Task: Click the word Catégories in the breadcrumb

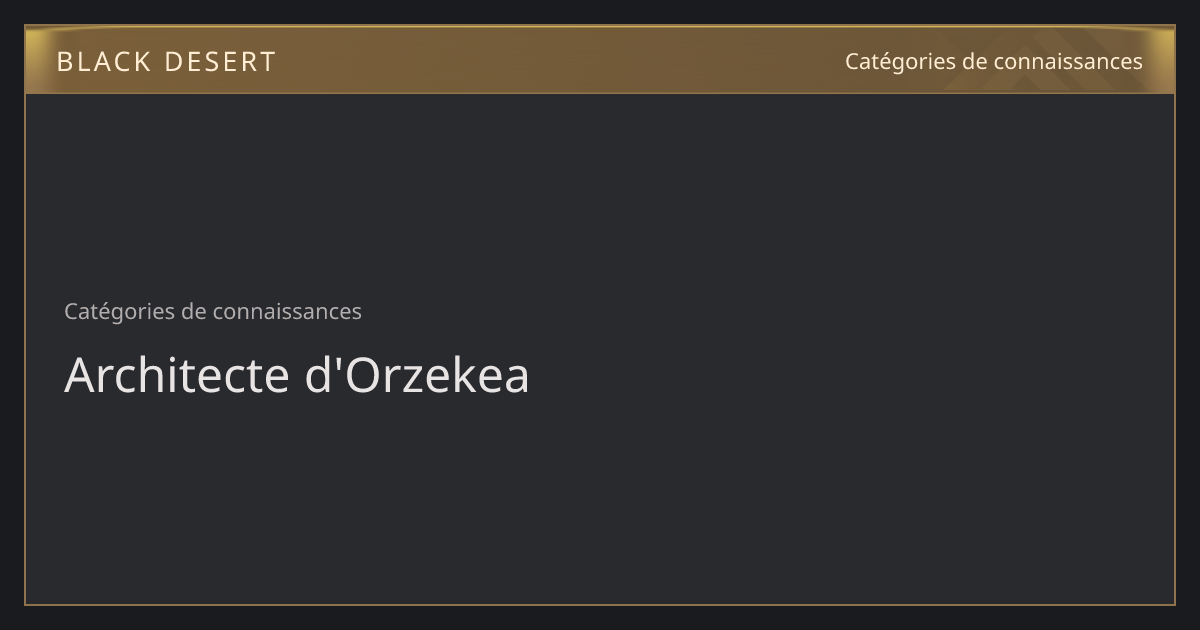Action: coord(120,311)
